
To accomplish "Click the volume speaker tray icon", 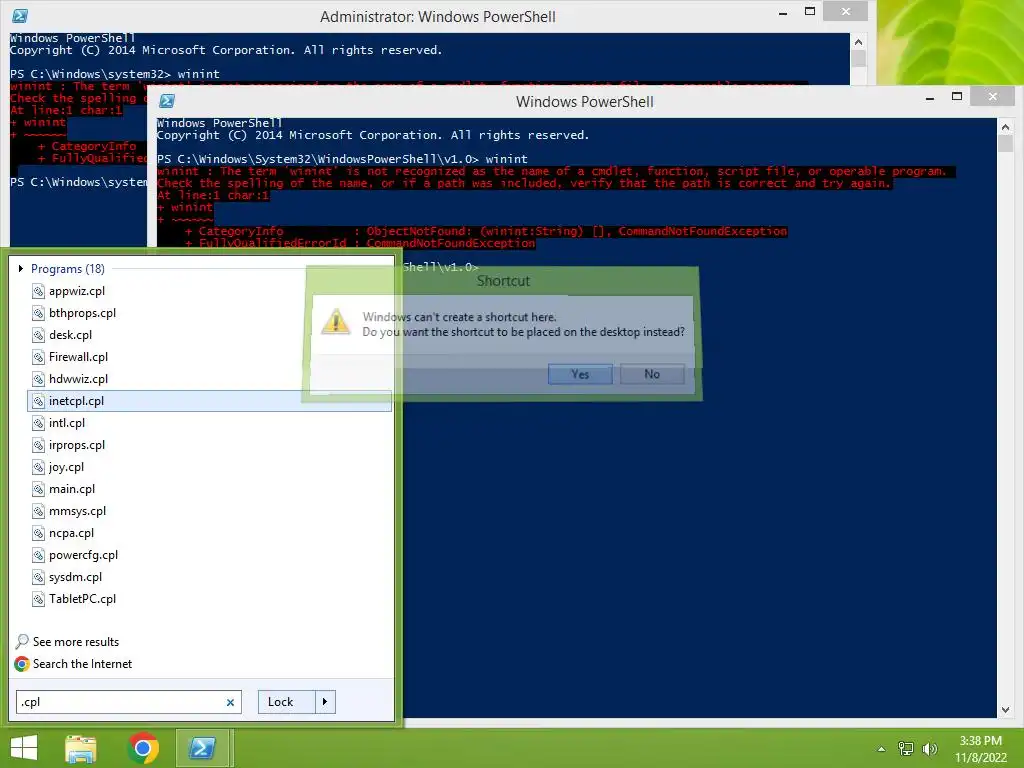I will 929,749.
